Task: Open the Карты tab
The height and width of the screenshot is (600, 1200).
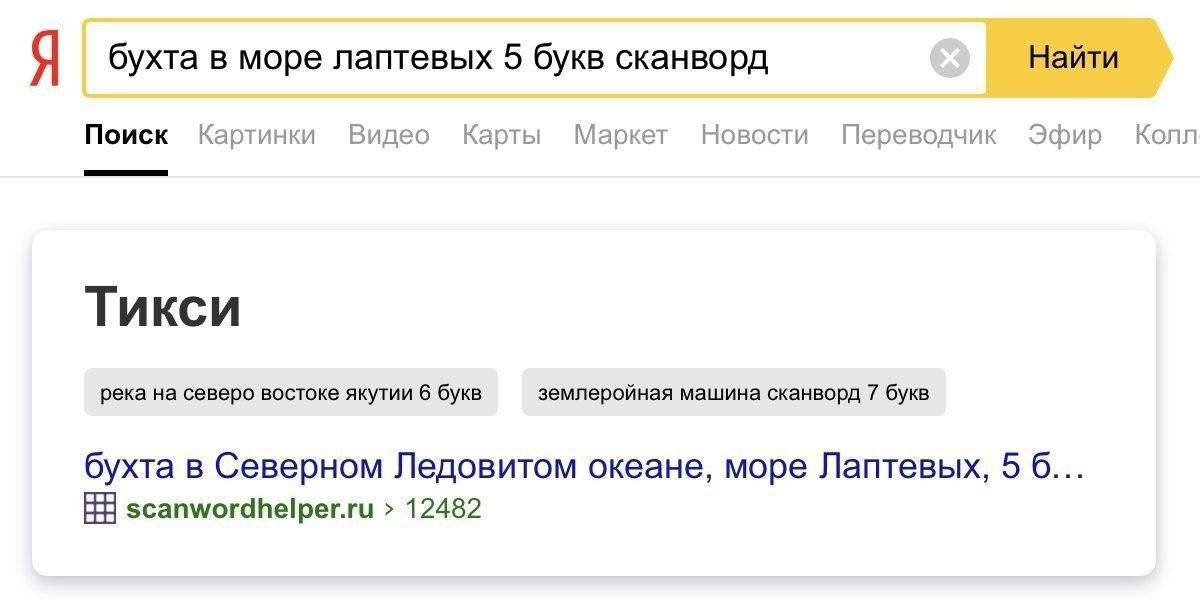Action: coord(502,135)
